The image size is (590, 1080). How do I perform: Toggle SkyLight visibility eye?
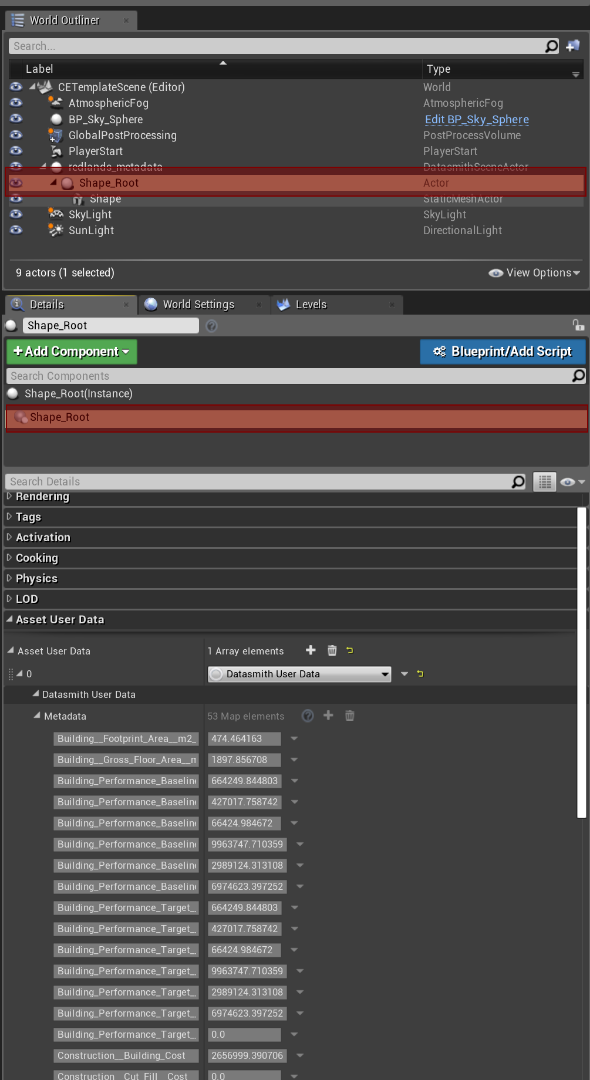[x=17, y=214]
